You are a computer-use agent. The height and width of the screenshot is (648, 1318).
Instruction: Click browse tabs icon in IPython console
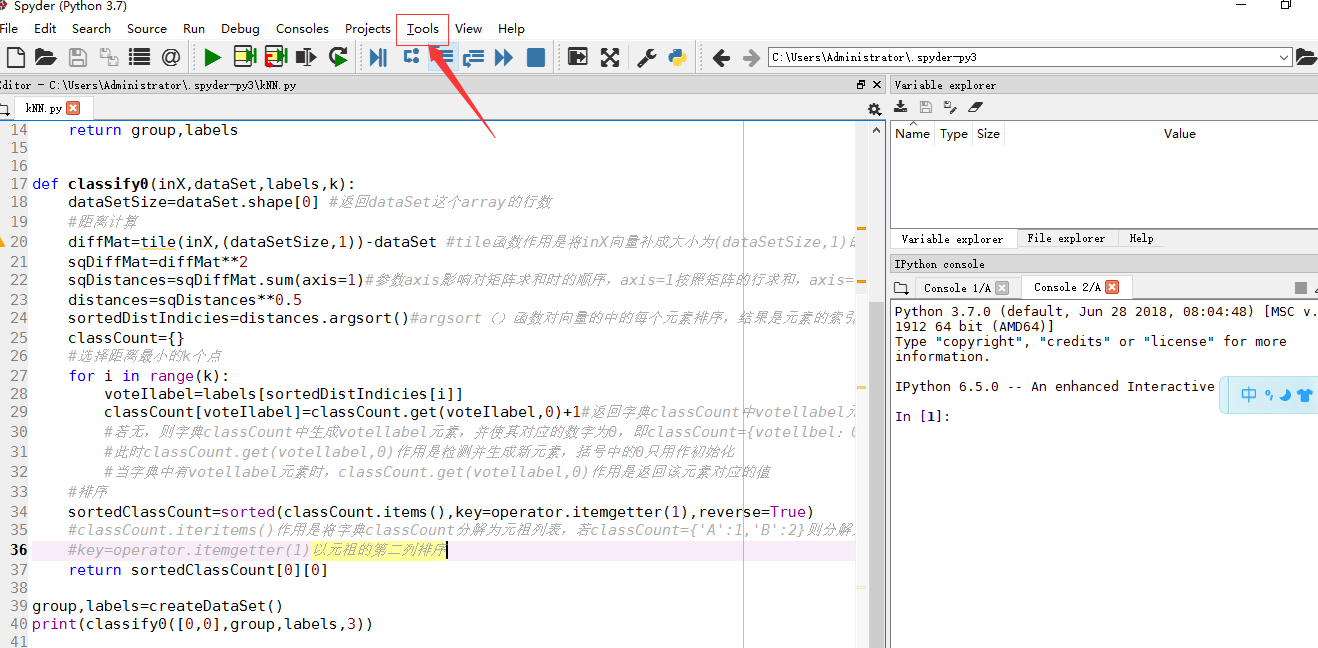coord(901,288)
